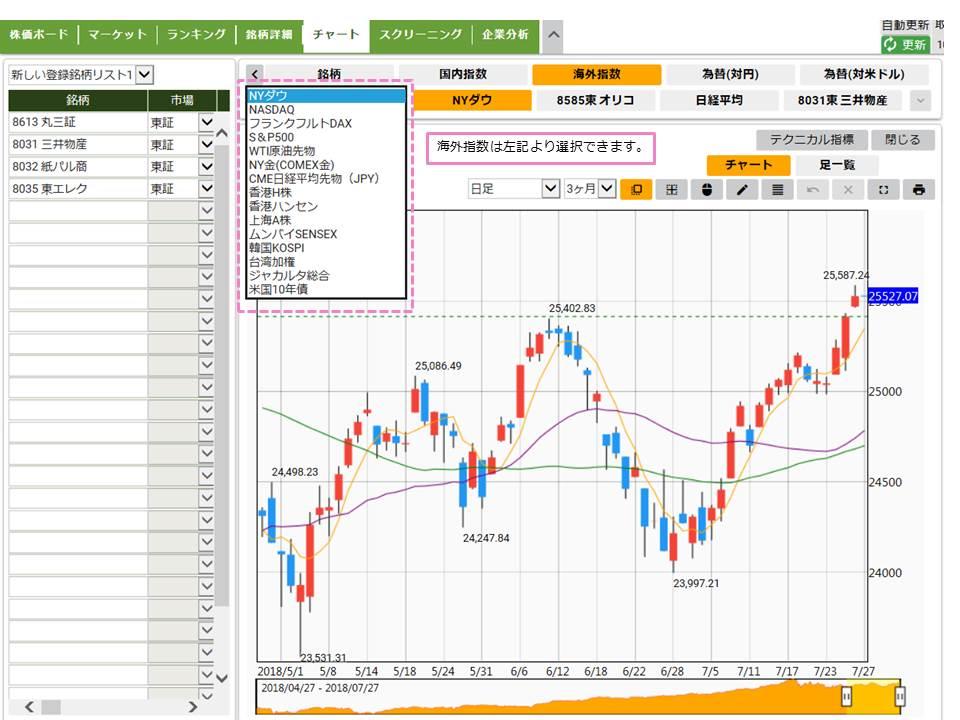Click the テクニカル指標 button
960x720 pixels.
point(811,140)
